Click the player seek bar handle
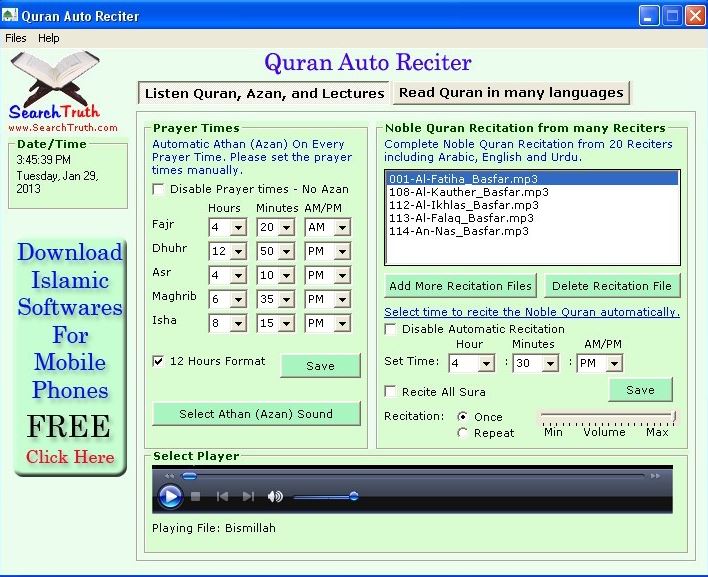The image size is (708, 577). click(189, 476)
